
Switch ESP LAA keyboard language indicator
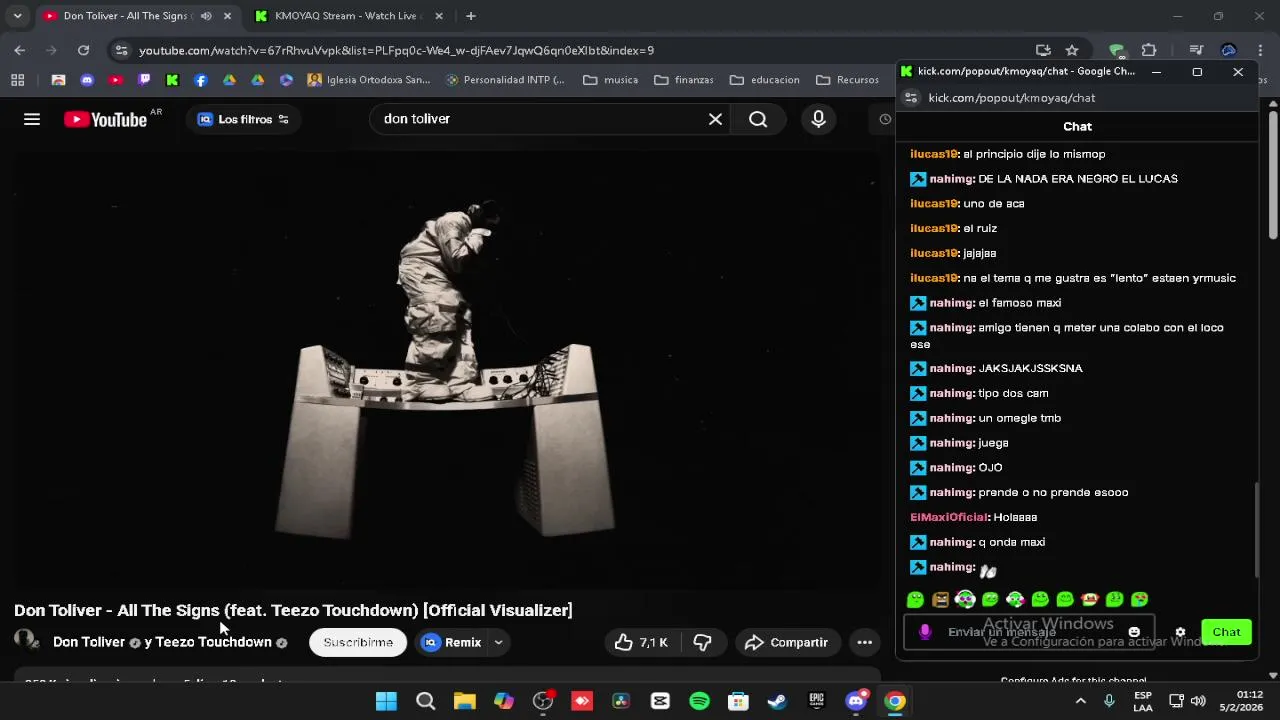click(x=1142, y=701)
